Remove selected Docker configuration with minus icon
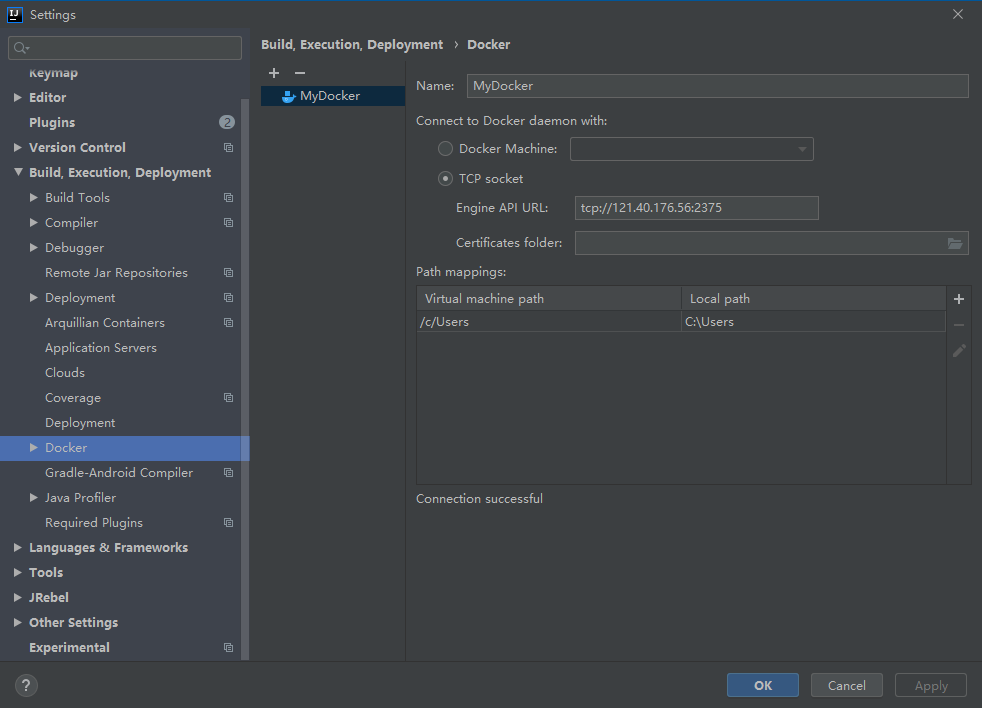The height and width of the screenshot is (708, 982). pyautogui.click(x=300, y=73)
